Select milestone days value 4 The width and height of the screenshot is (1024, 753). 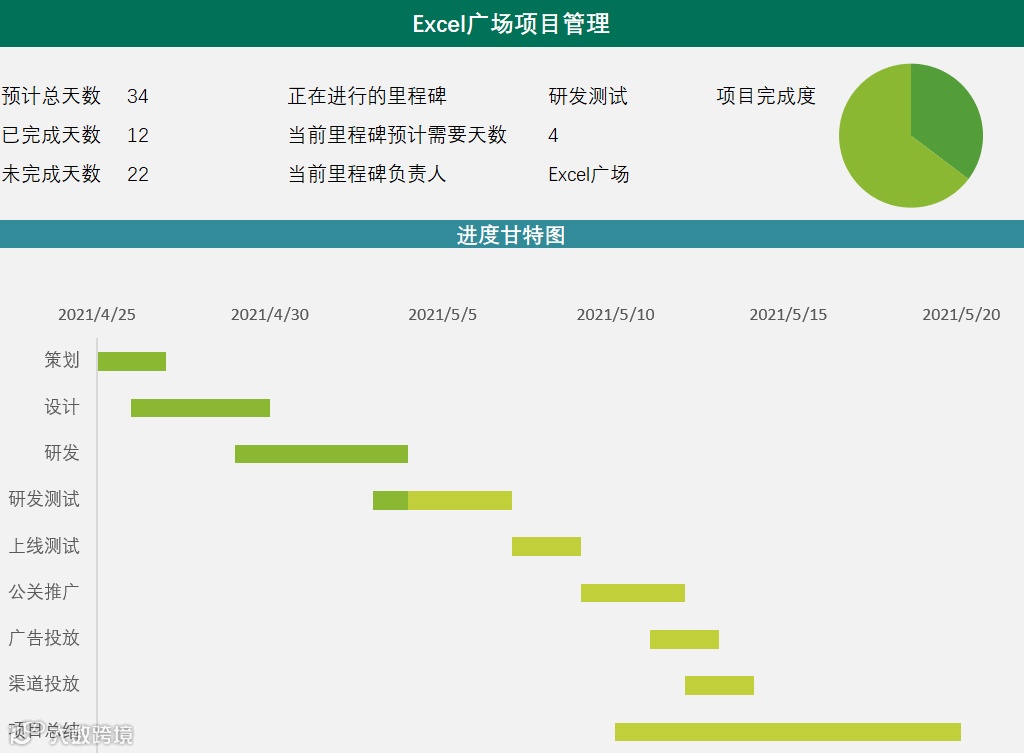(553, 136)
